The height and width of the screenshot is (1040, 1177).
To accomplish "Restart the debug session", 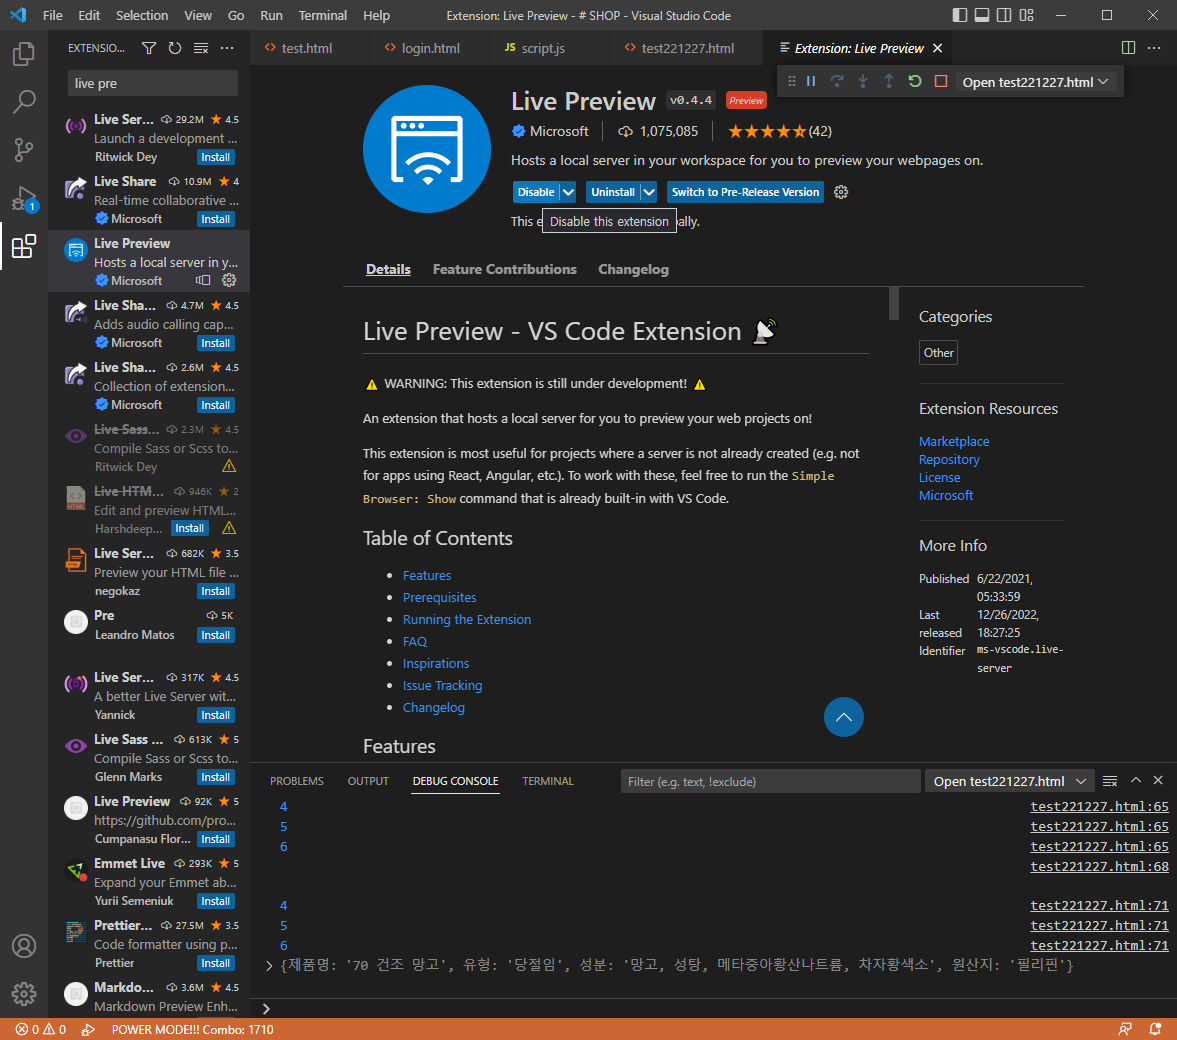I will click(x=914, y=81).
